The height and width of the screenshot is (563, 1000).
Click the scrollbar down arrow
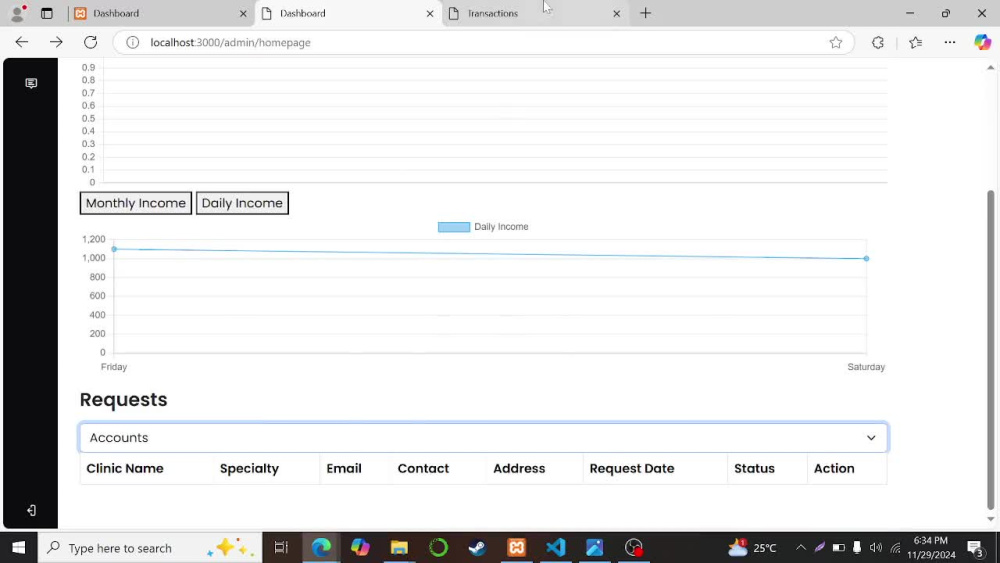(990, 519)
